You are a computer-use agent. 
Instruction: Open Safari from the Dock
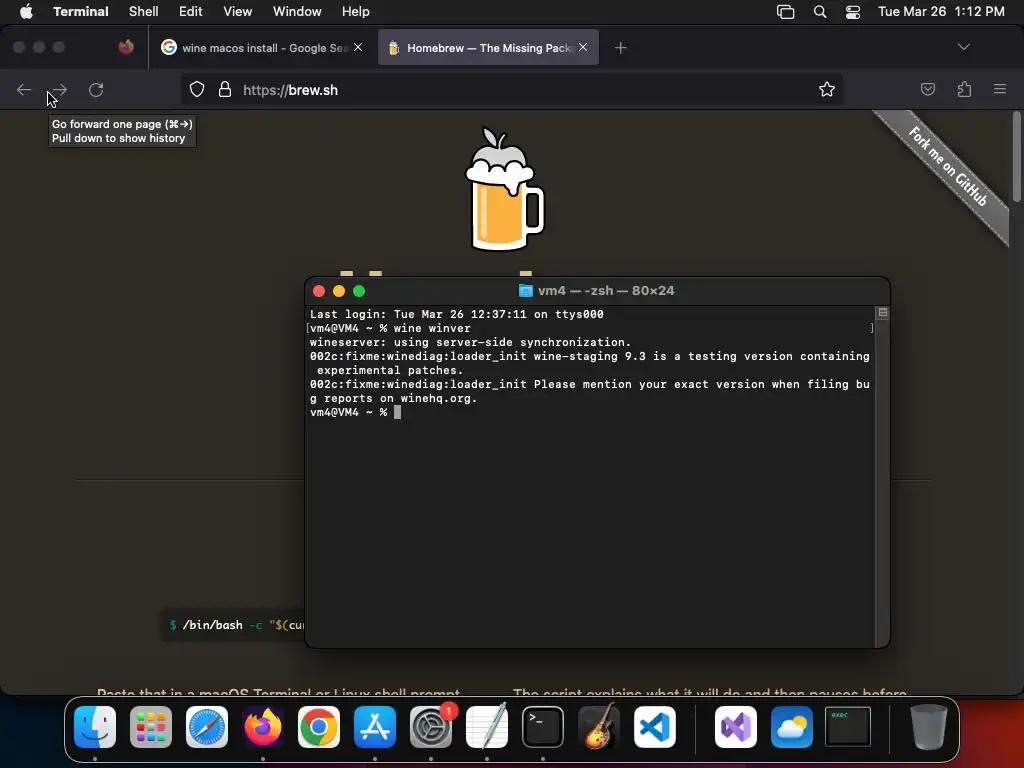click(207, 727)
